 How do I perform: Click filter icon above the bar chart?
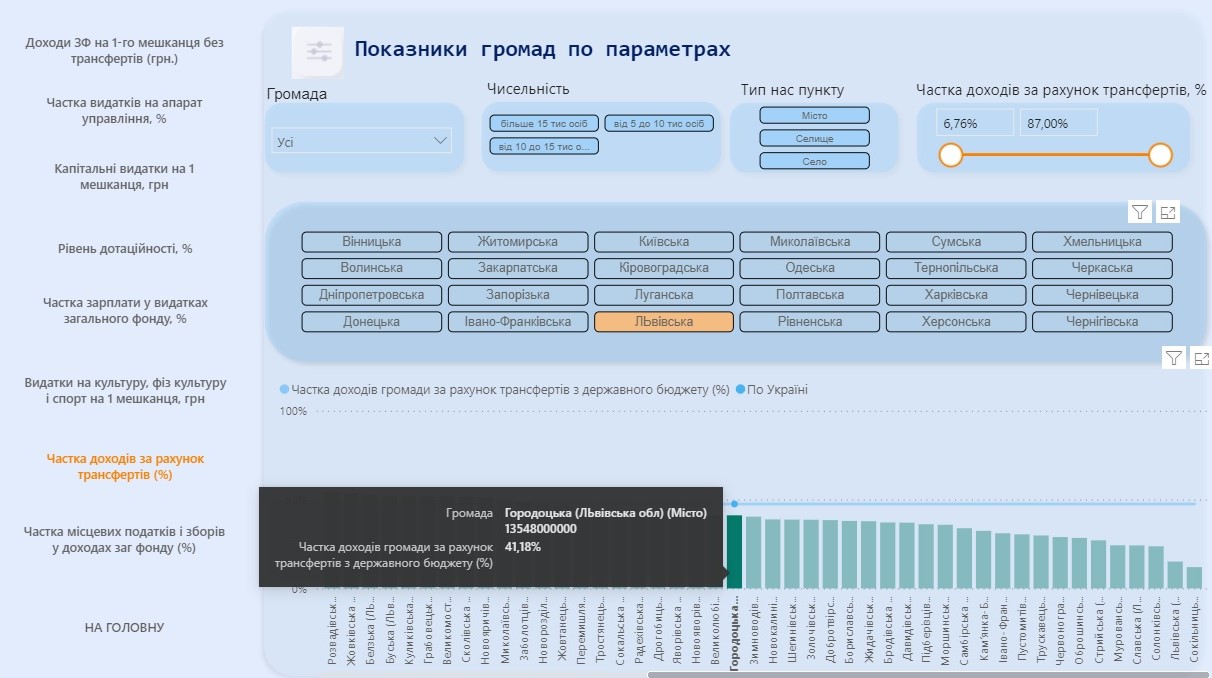point(1174,358)
